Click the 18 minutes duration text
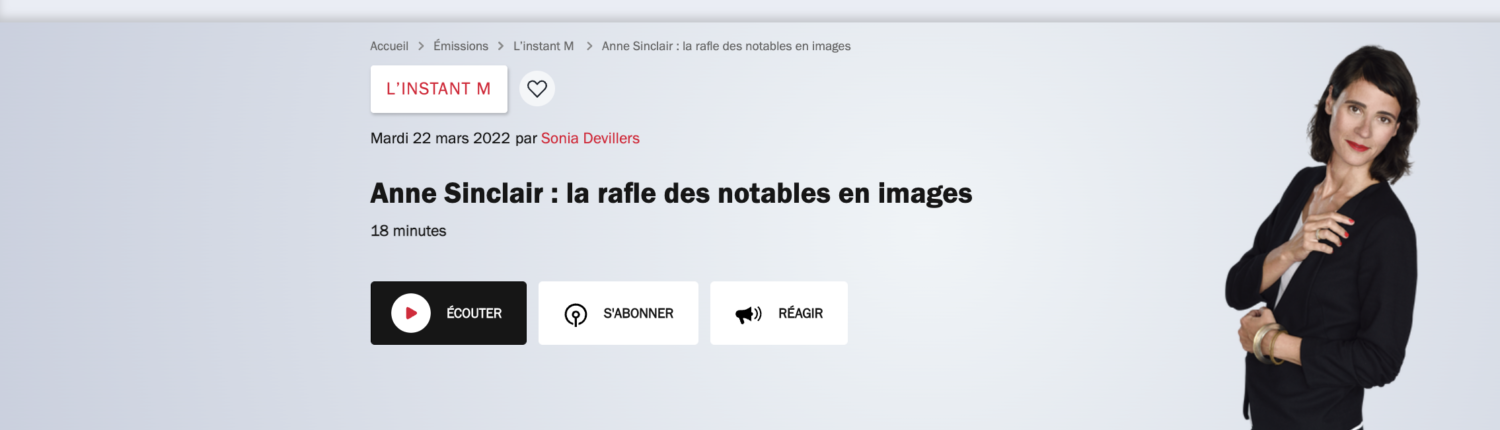This screenshot has height=430, width=1500. pos(408,231)
